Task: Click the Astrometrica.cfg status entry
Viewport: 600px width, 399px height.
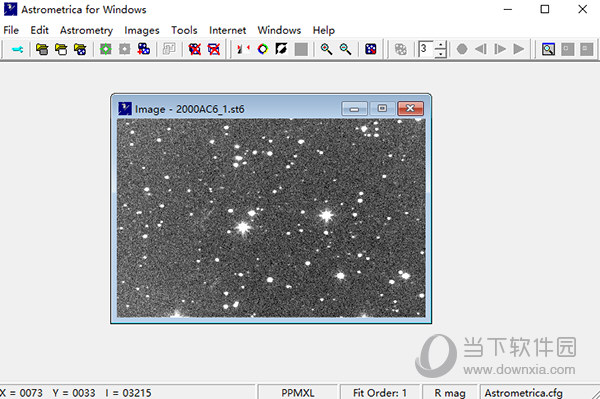Action: coord(523,392)
